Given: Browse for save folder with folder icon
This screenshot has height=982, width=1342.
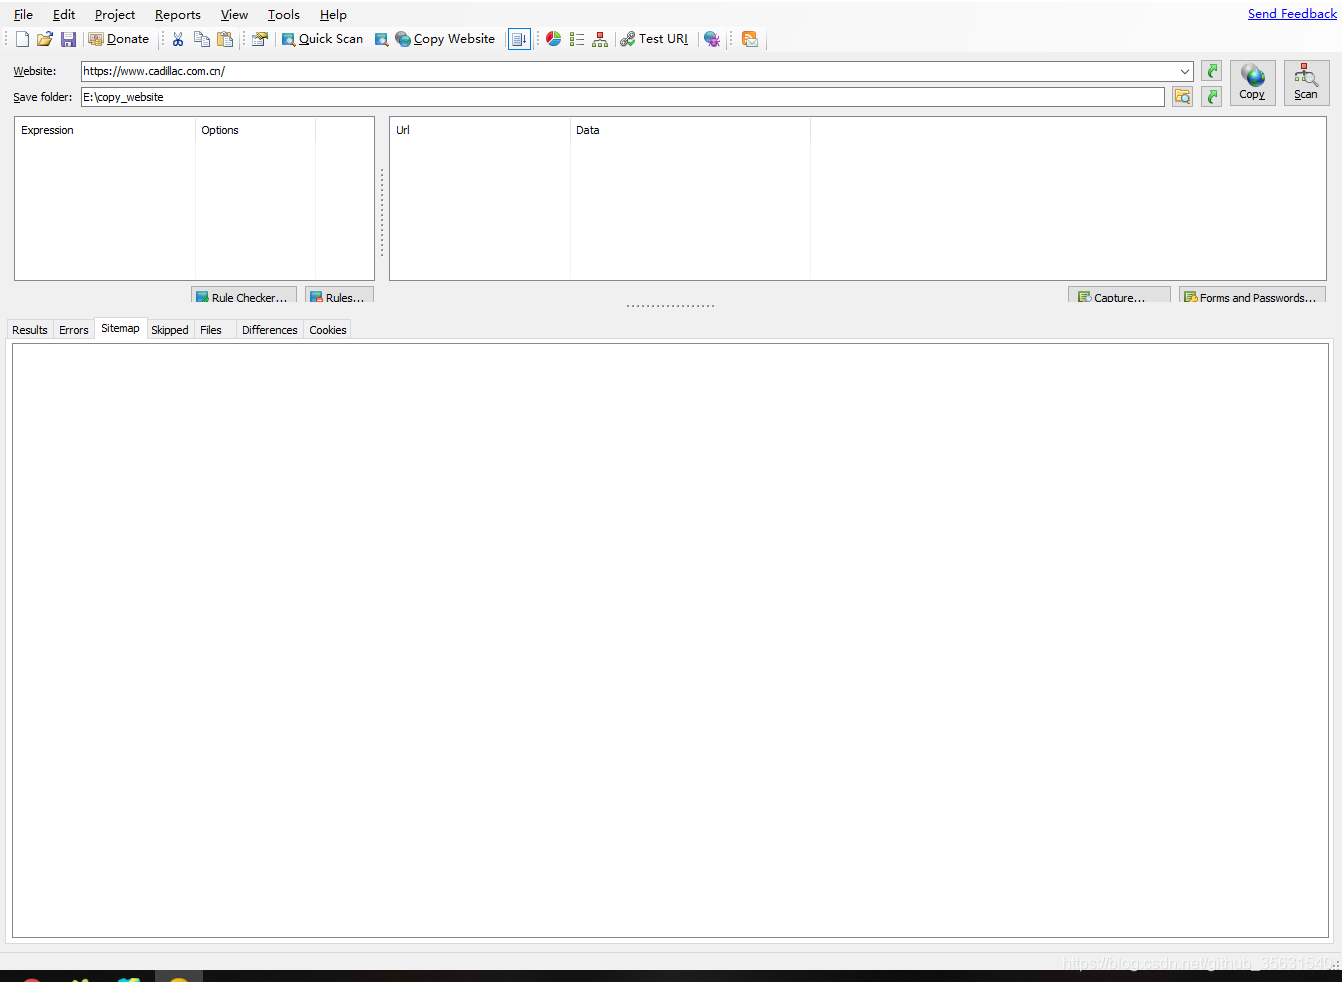Looking at the screenshot, I should point(1183,97).
